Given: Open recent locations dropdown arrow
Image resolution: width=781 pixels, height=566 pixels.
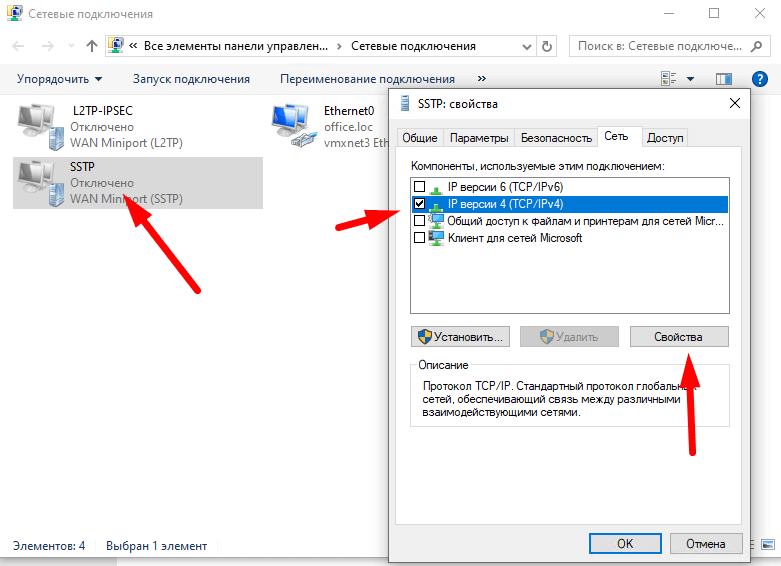Looking at the screenshot, I should [71, 46].
